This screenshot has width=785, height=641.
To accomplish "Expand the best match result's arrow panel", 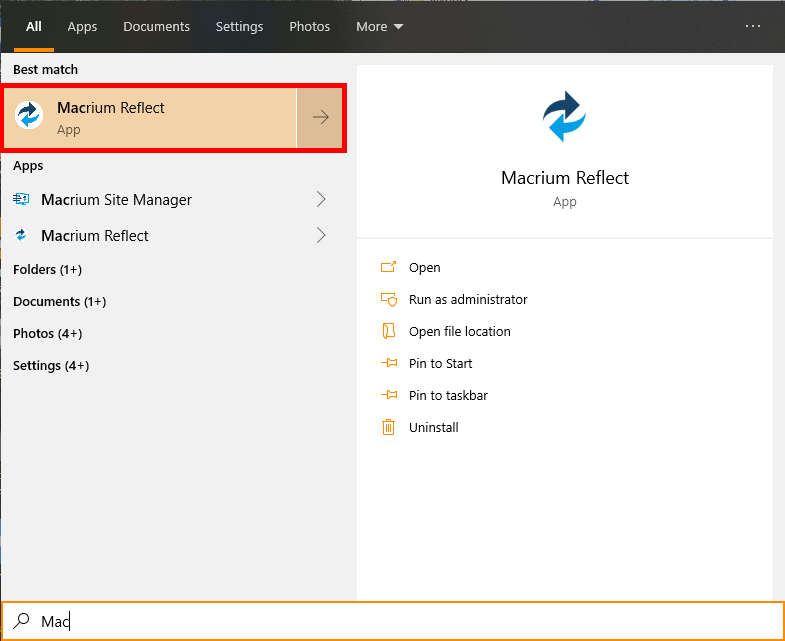I will point(320,118).
